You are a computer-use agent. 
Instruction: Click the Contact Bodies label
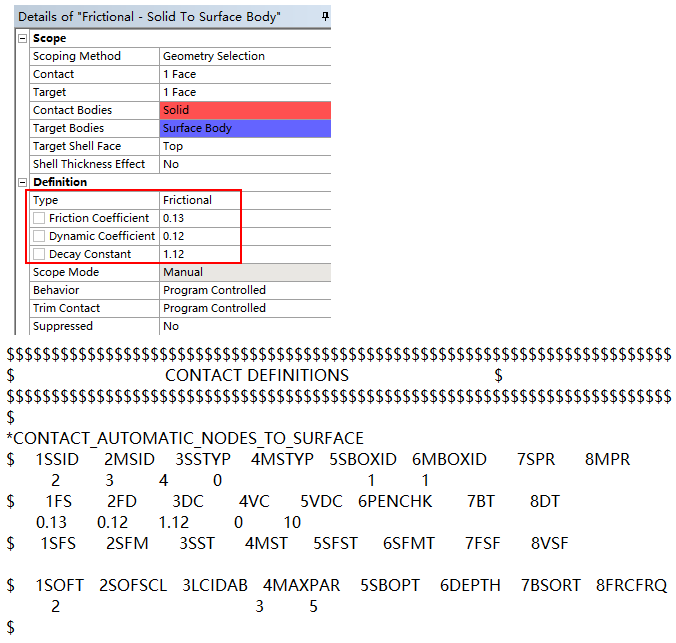pos(72,110)
